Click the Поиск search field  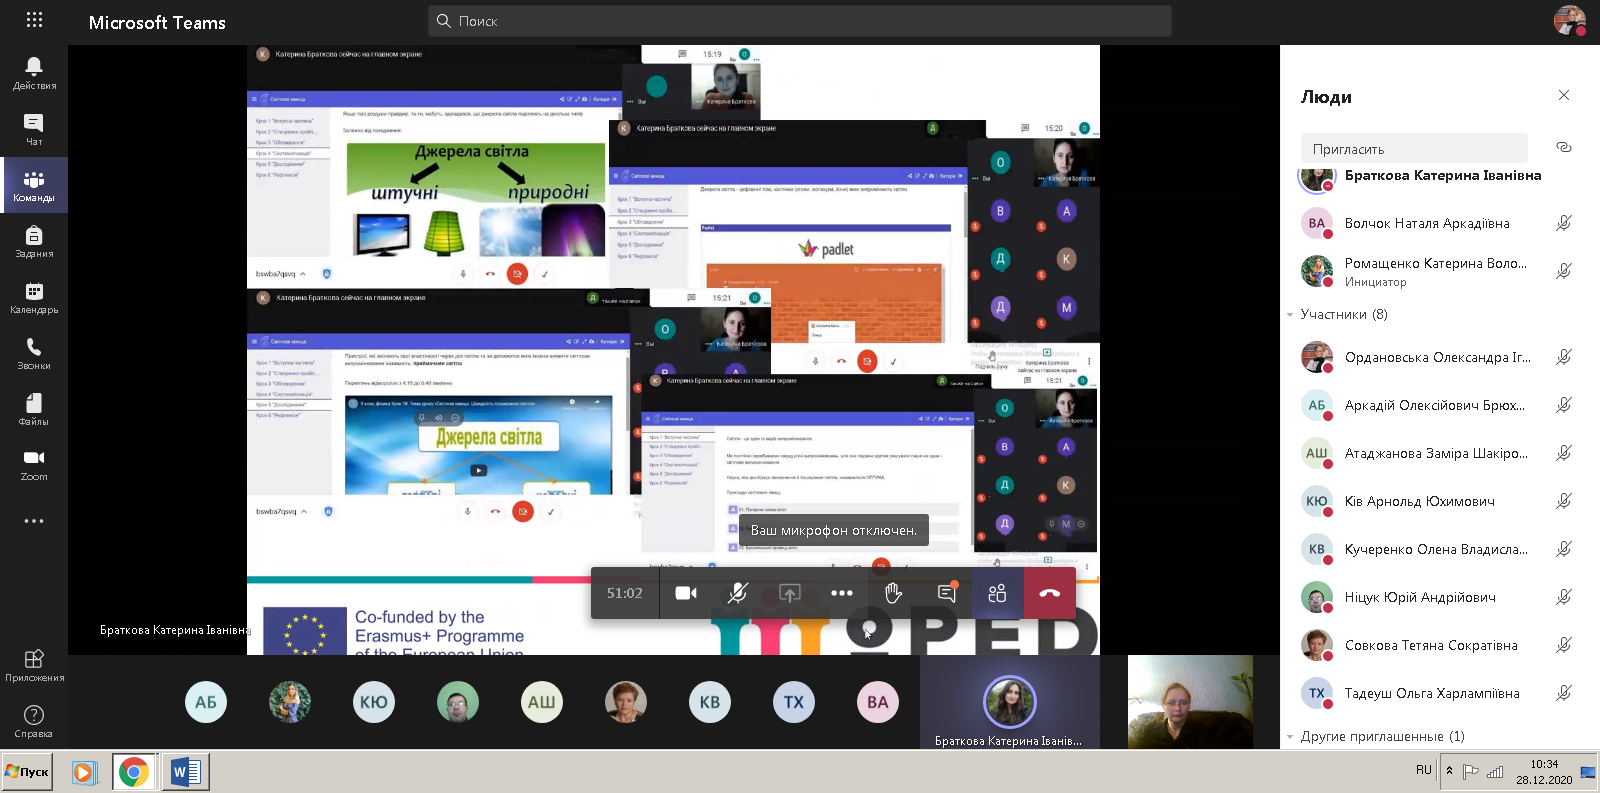point(800,21)
